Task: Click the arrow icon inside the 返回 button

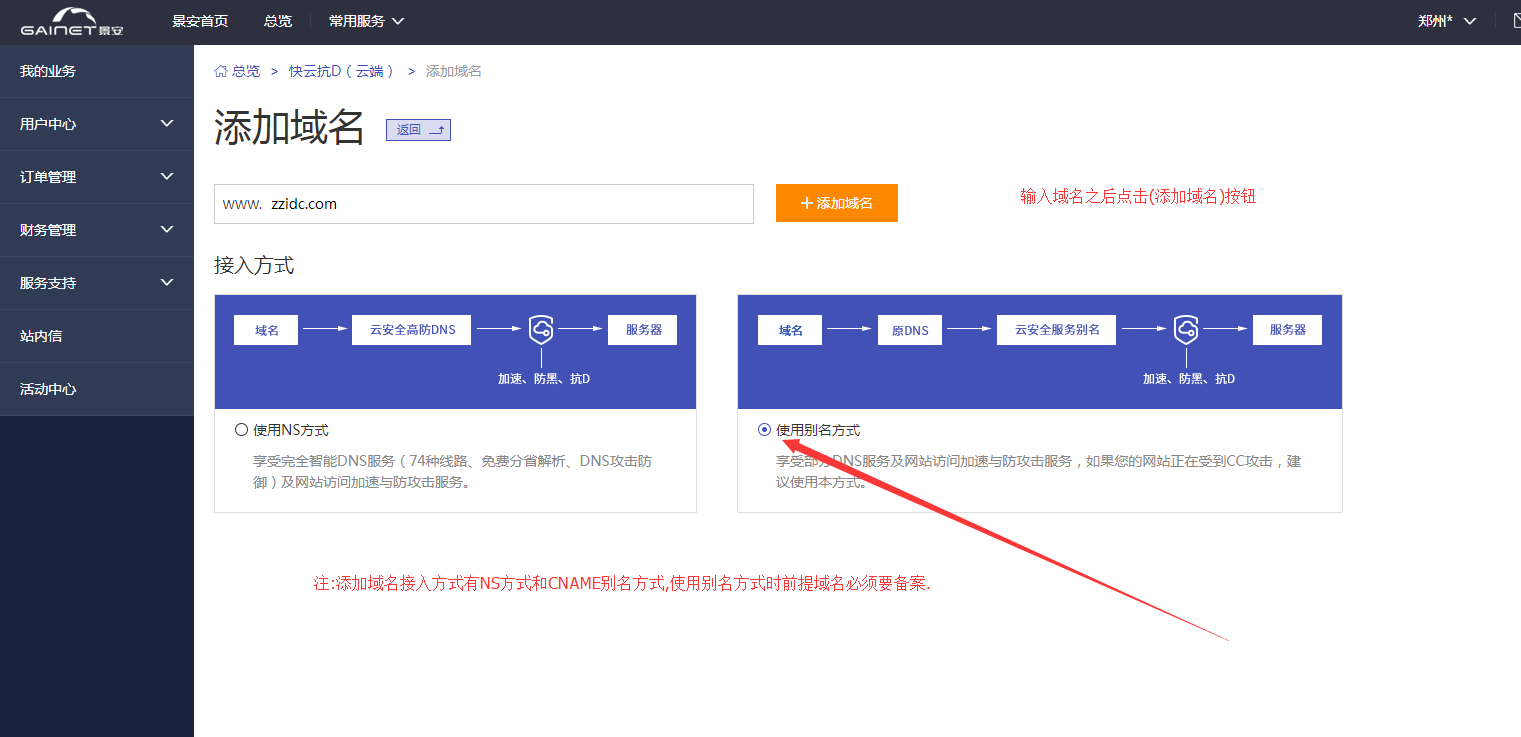Action: pyautogui.click(x=437, y=130)
